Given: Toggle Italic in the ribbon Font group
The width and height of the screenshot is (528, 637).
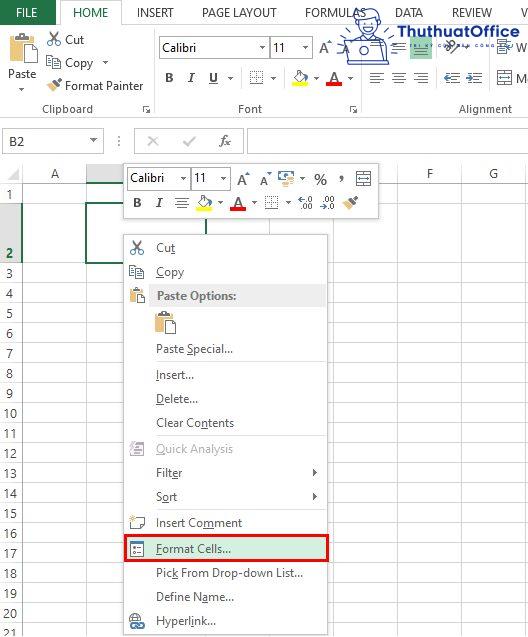Looking at the screenshot, I should pos(191,78).
